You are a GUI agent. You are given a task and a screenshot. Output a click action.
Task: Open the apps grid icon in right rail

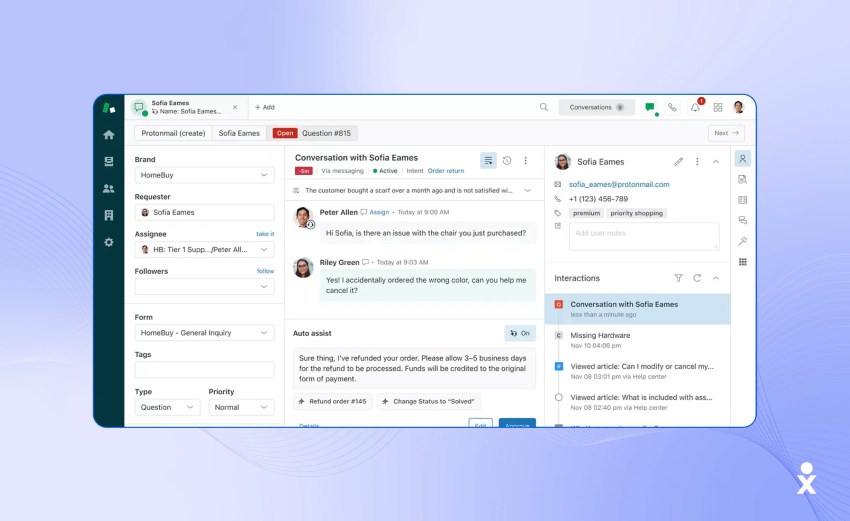(743, 262)
